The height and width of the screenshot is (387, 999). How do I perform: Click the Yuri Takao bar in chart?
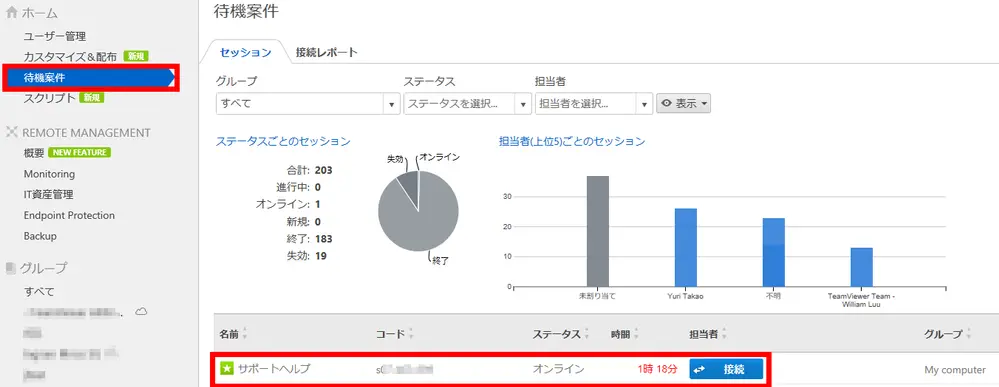686,247
